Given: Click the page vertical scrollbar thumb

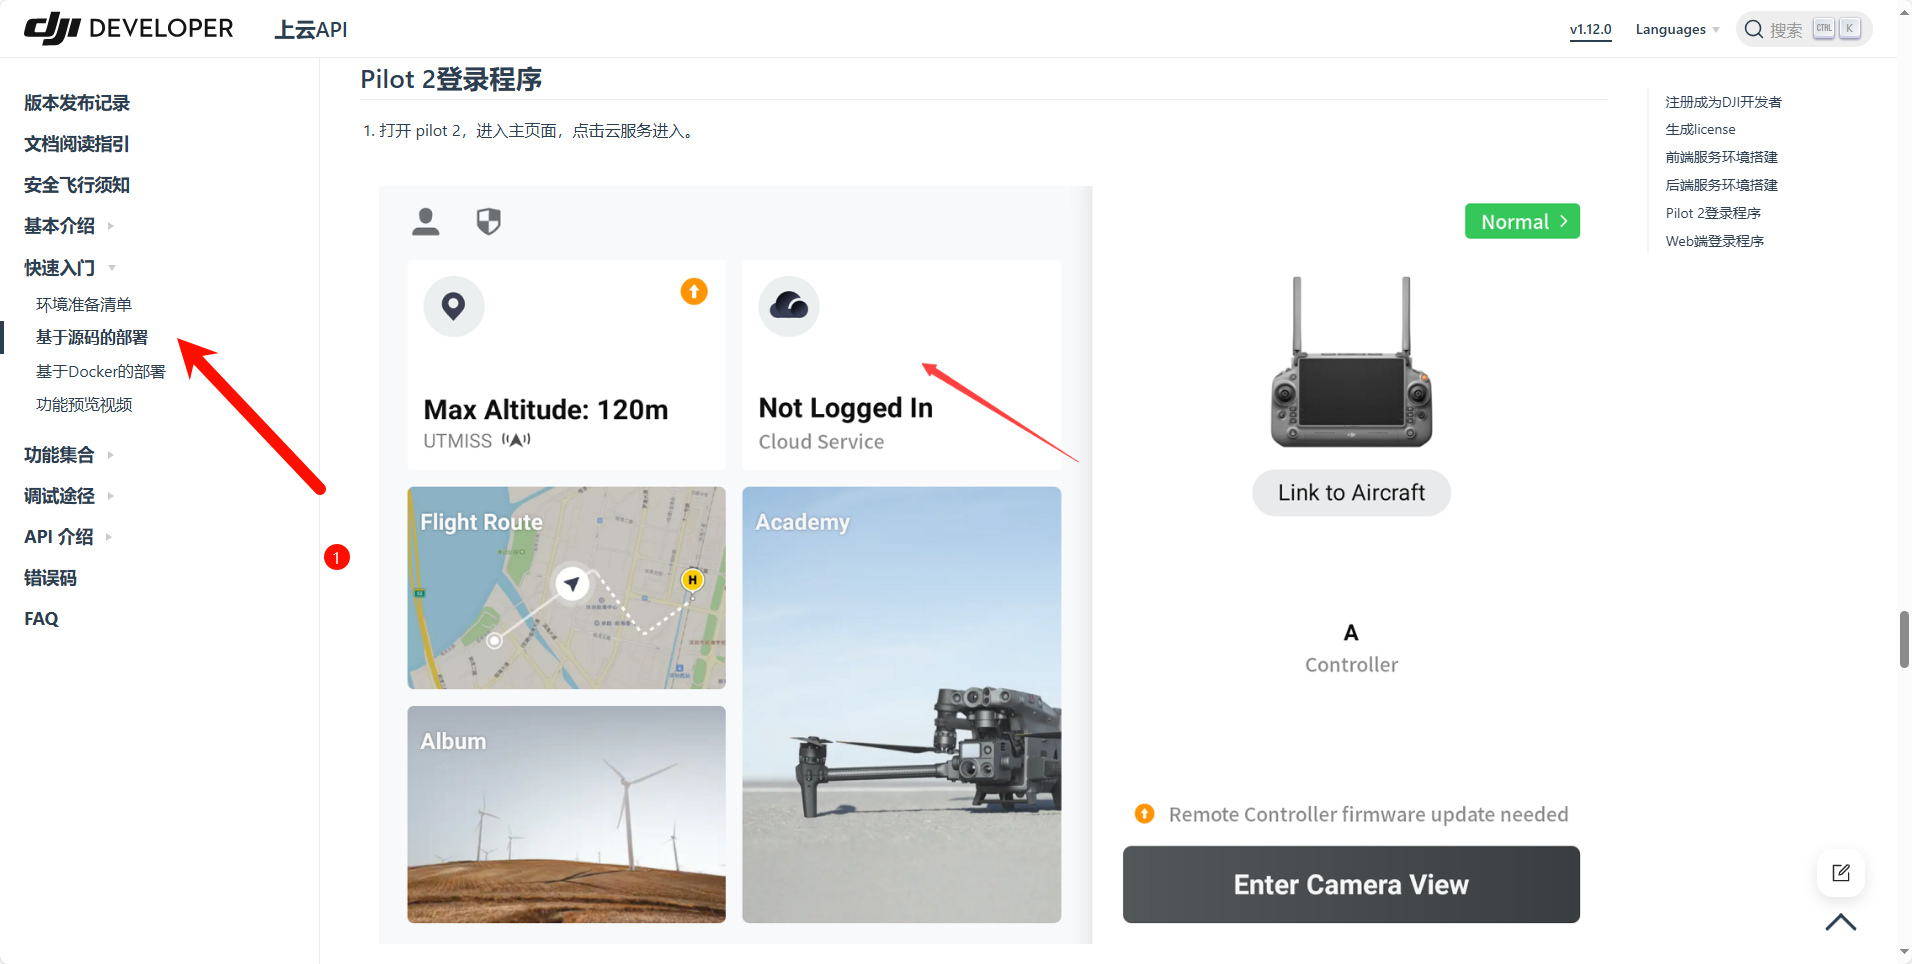Looking at the screenshot, I should 1903,640.
